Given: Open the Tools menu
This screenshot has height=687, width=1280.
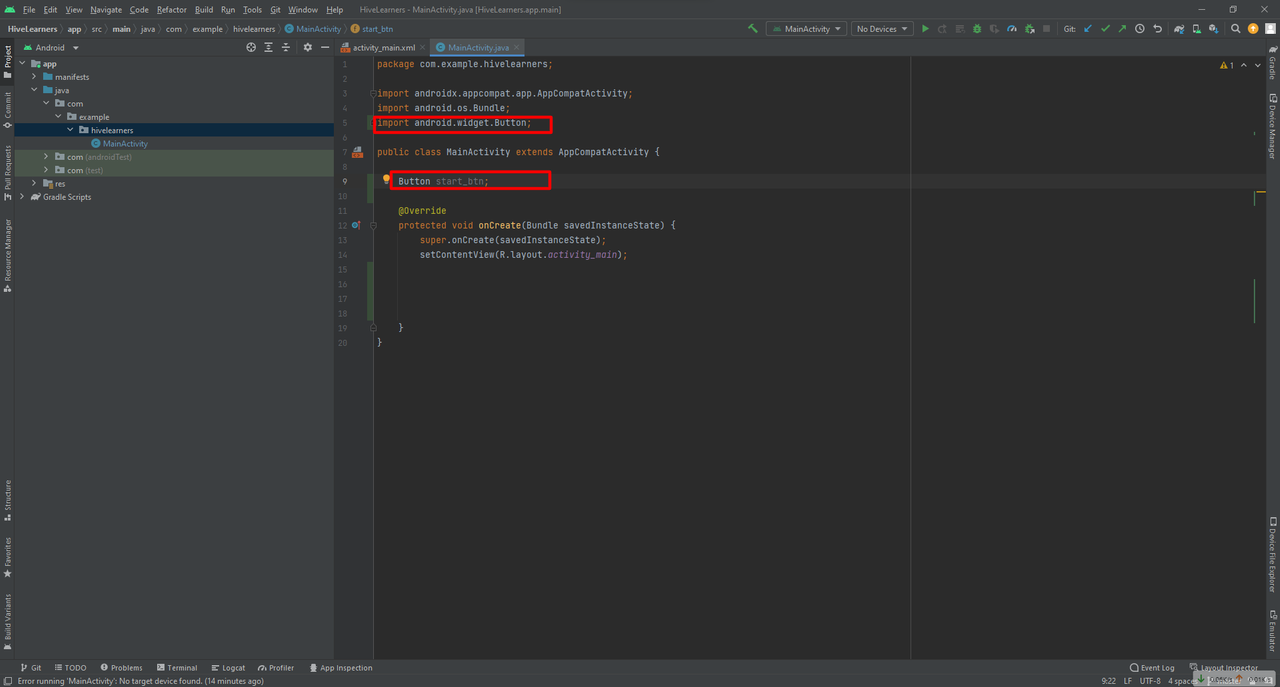Looking at the screenshot, I should [x=252, y=10].
